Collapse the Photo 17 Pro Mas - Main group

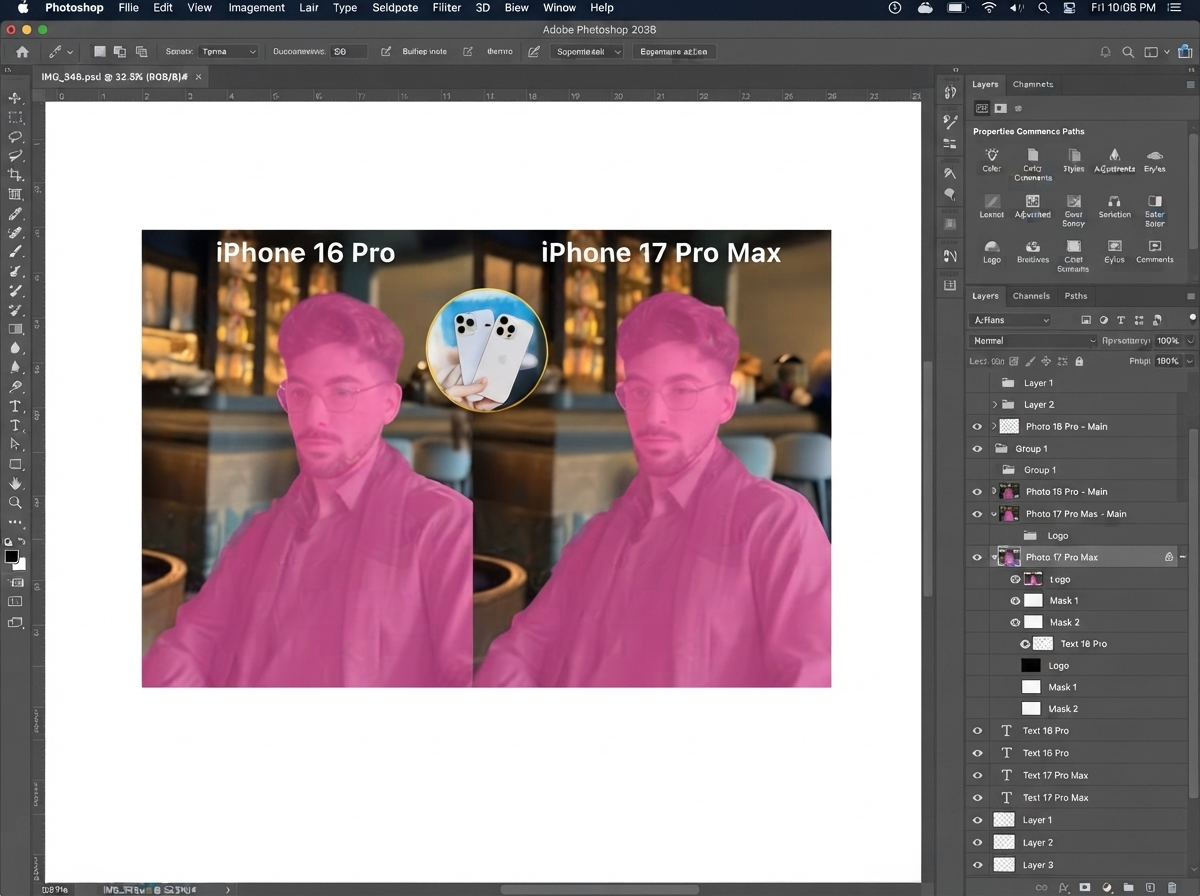[994, 514]
